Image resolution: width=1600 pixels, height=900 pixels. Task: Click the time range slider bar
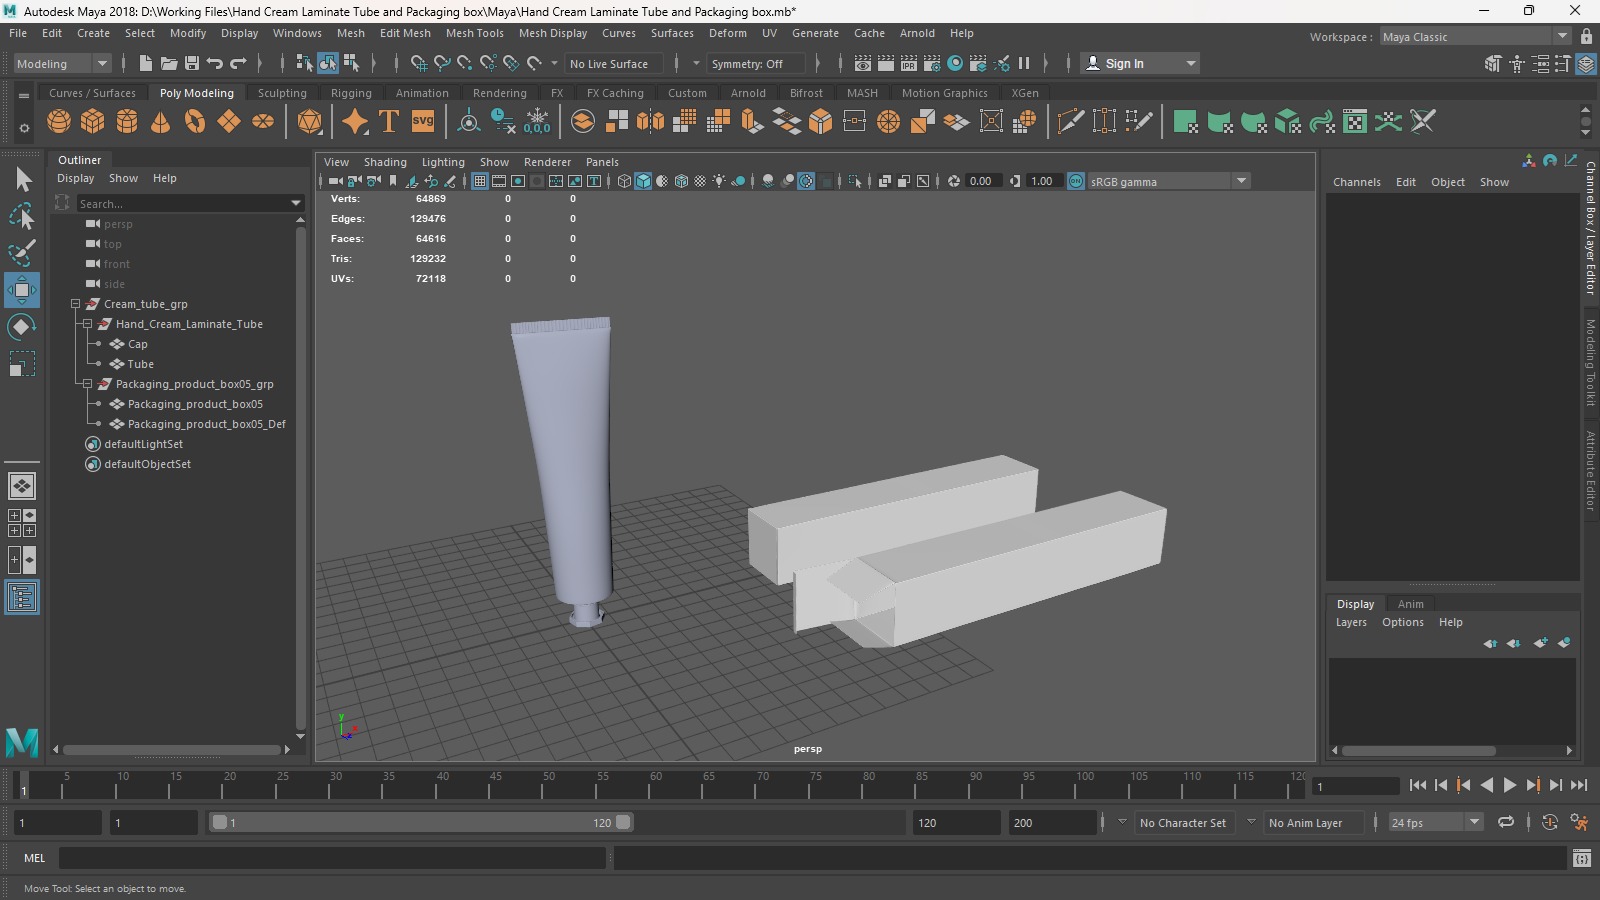click(420, 822)
